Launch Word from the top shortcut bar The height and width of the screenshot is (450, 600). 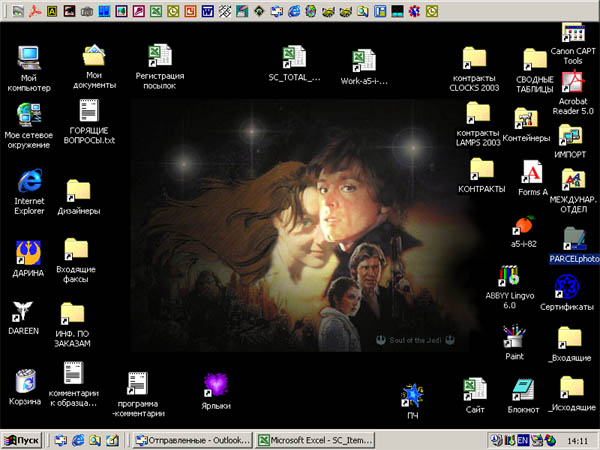[207, 11]
